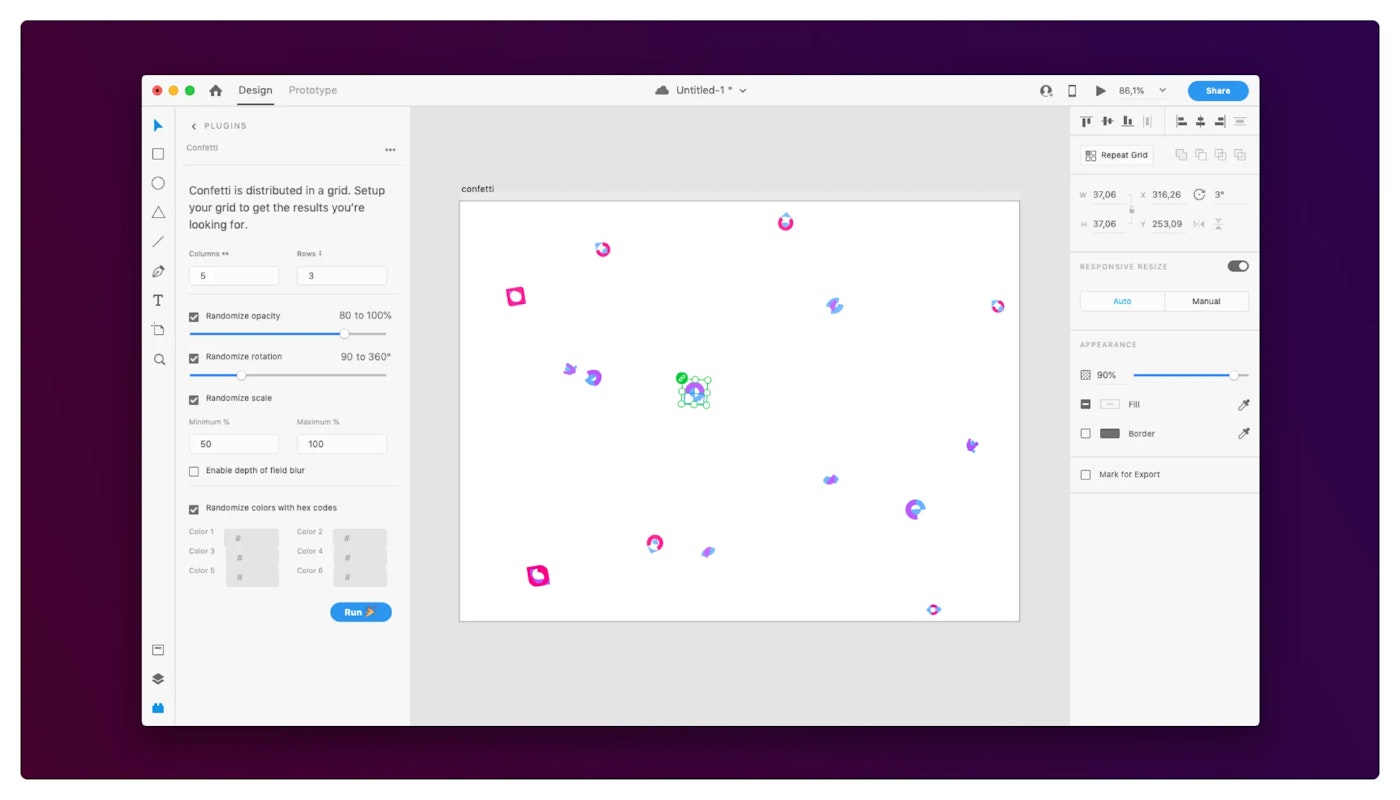Select the Pen tool
Viewport: 1400px width, 800px height.
158,271
